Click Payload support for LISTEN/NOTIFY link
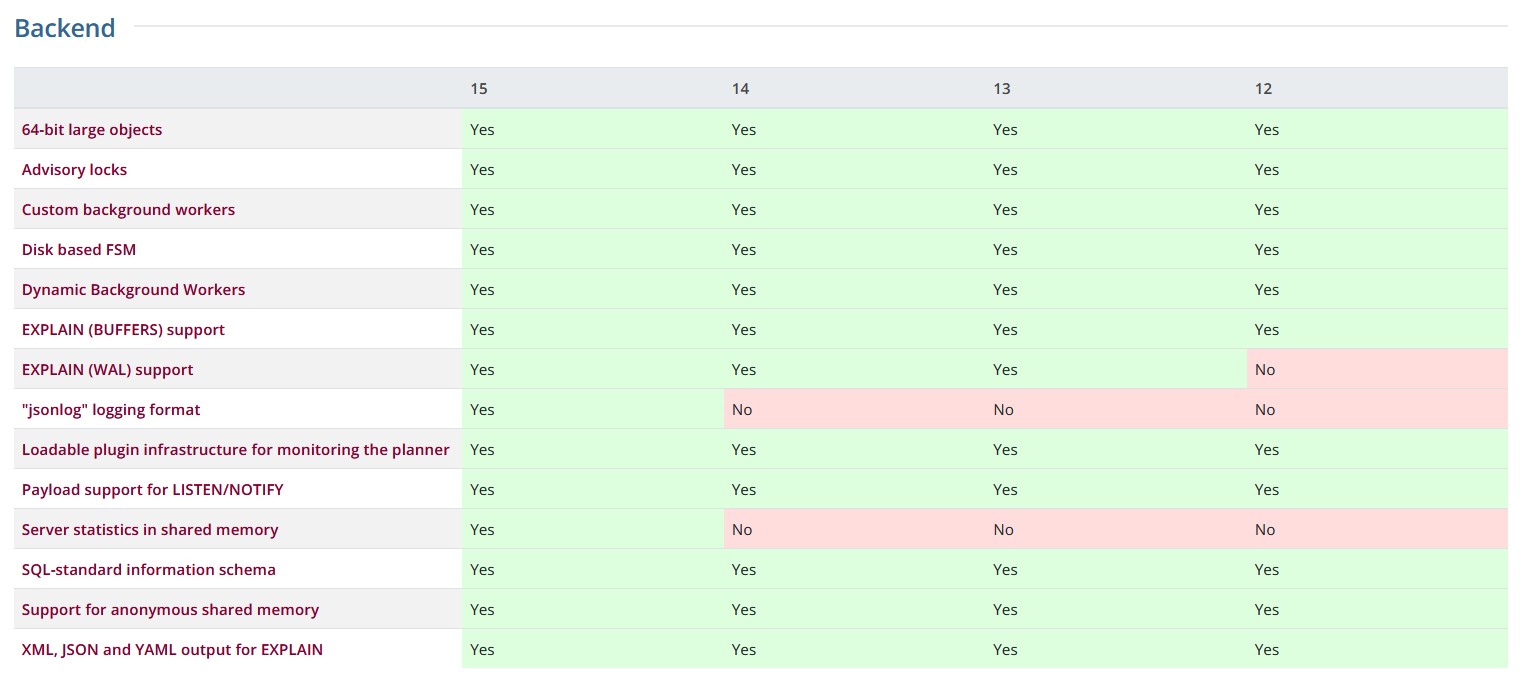 click(152, 490)
